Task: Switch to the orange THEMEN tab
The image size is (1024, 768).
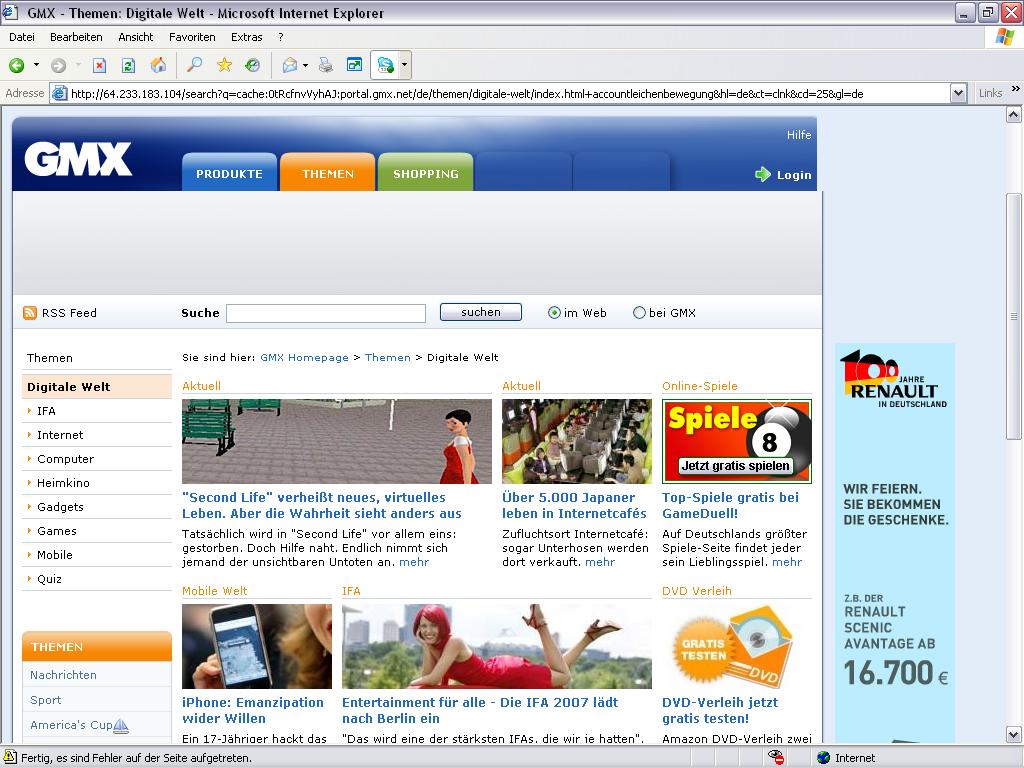Action: pos(328,172)
